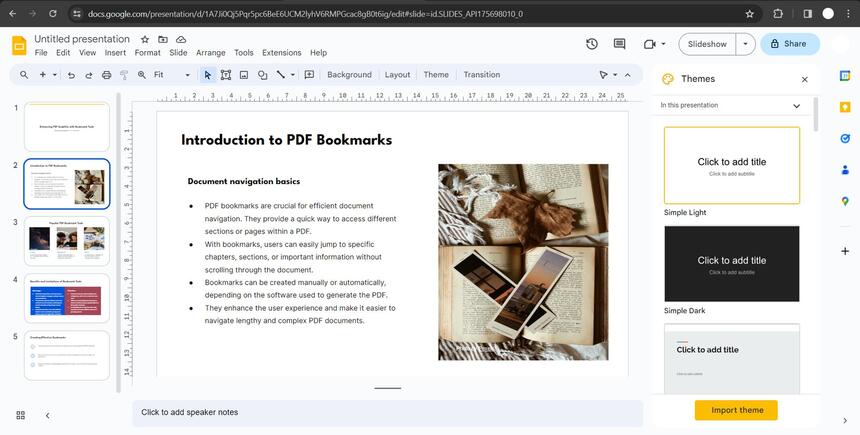Image resolution: width=860 pixels, height=435 pixels.
Task: Hide the menus with the up chevron
Action: tap(628, 75)
